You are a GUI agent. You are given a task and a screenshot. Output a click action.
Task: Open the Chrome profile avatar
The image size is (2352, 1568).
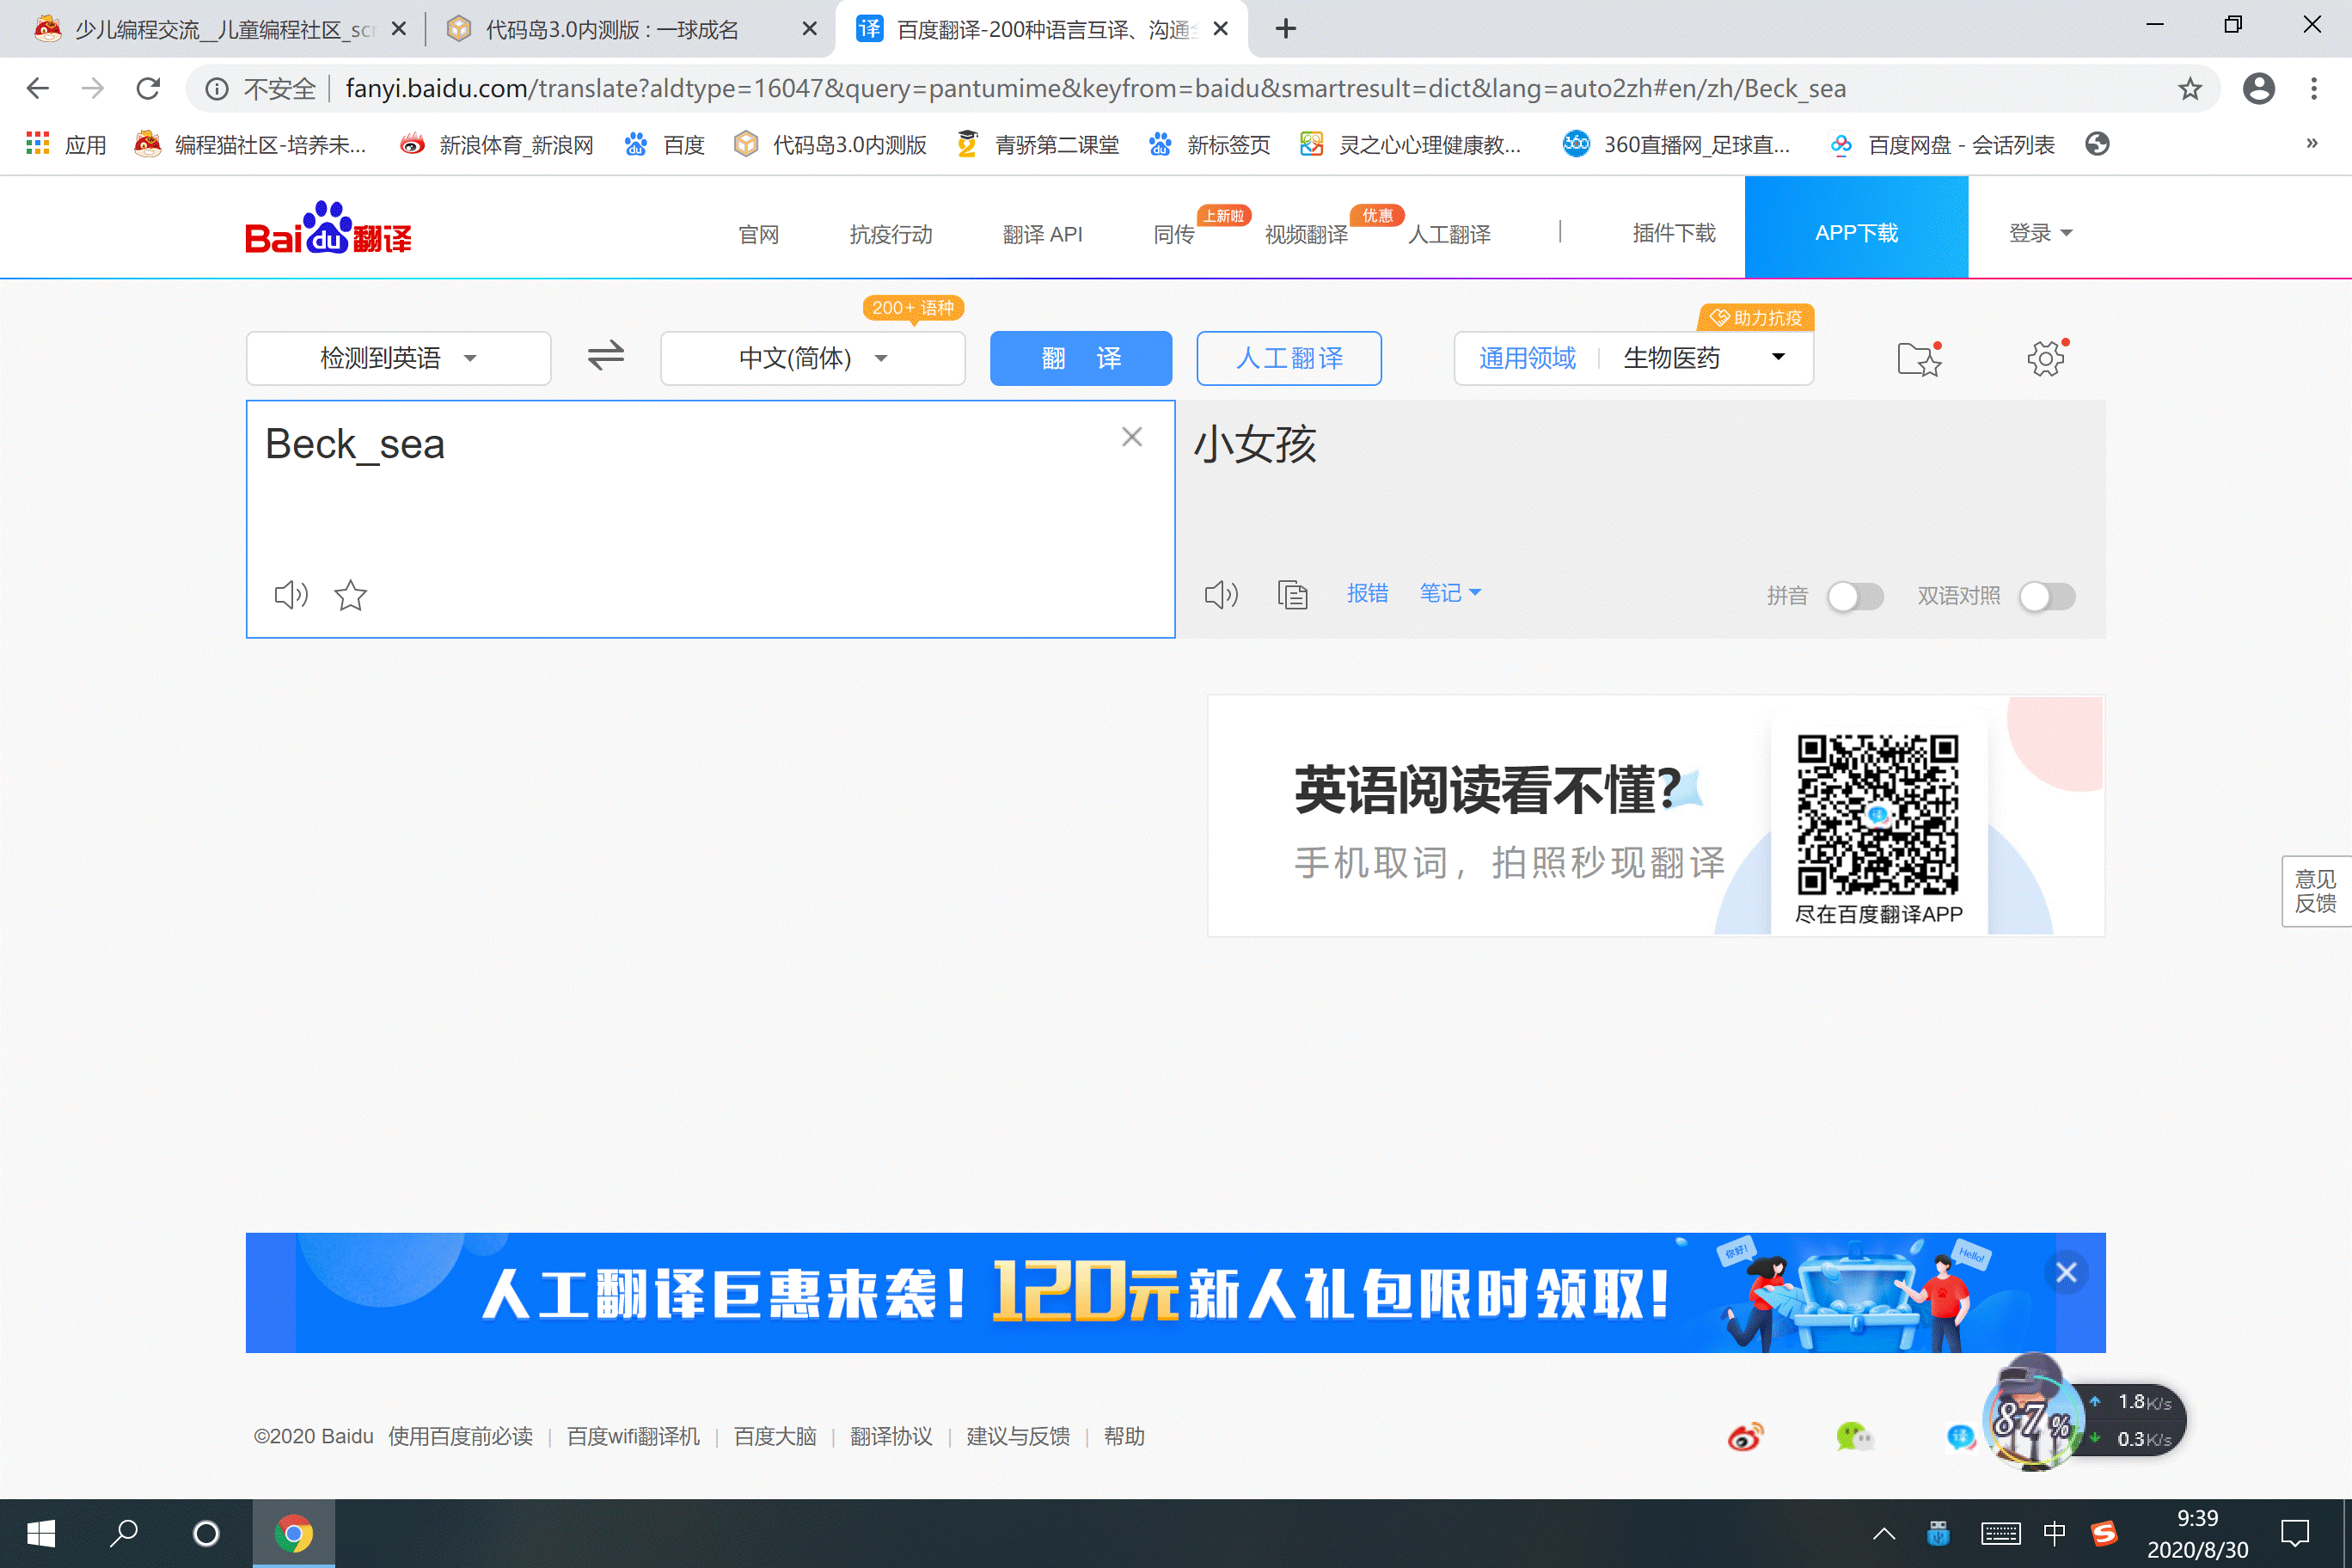coord(2258,89)
